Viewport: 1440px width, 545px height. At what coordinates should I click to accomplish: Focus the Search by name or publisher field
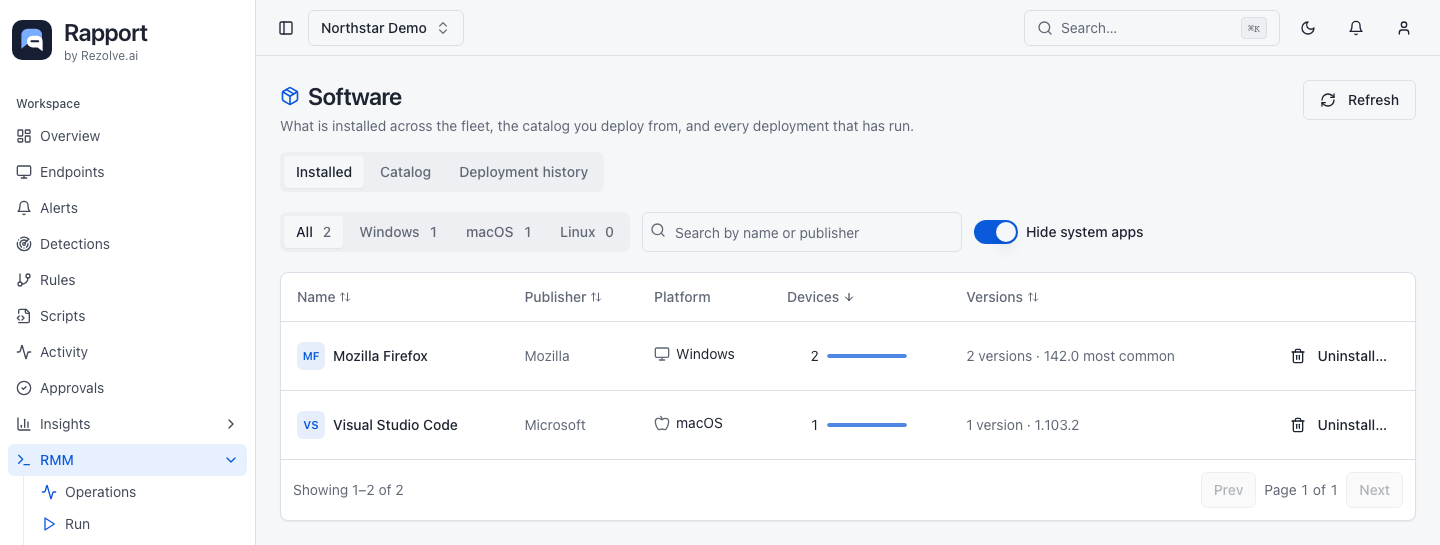pyautogui.click(x=802, y=232)
